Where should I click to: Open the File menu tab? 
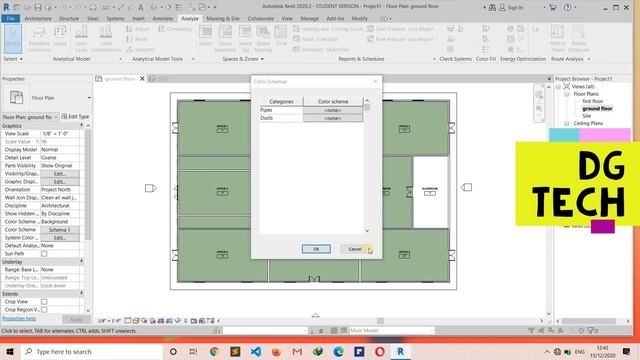click(11, 19)
